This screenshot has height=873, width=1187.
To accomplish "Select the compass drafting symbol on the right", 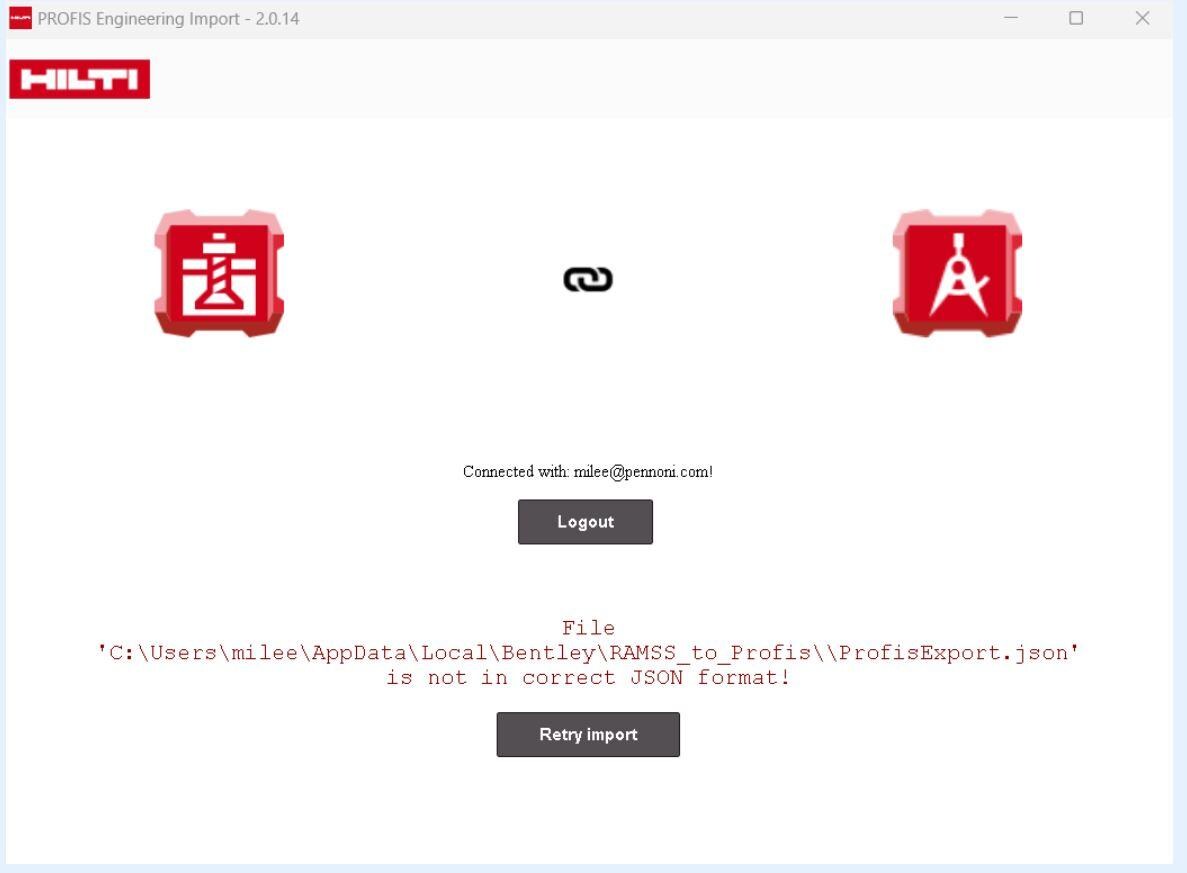I will coord(957,274).
